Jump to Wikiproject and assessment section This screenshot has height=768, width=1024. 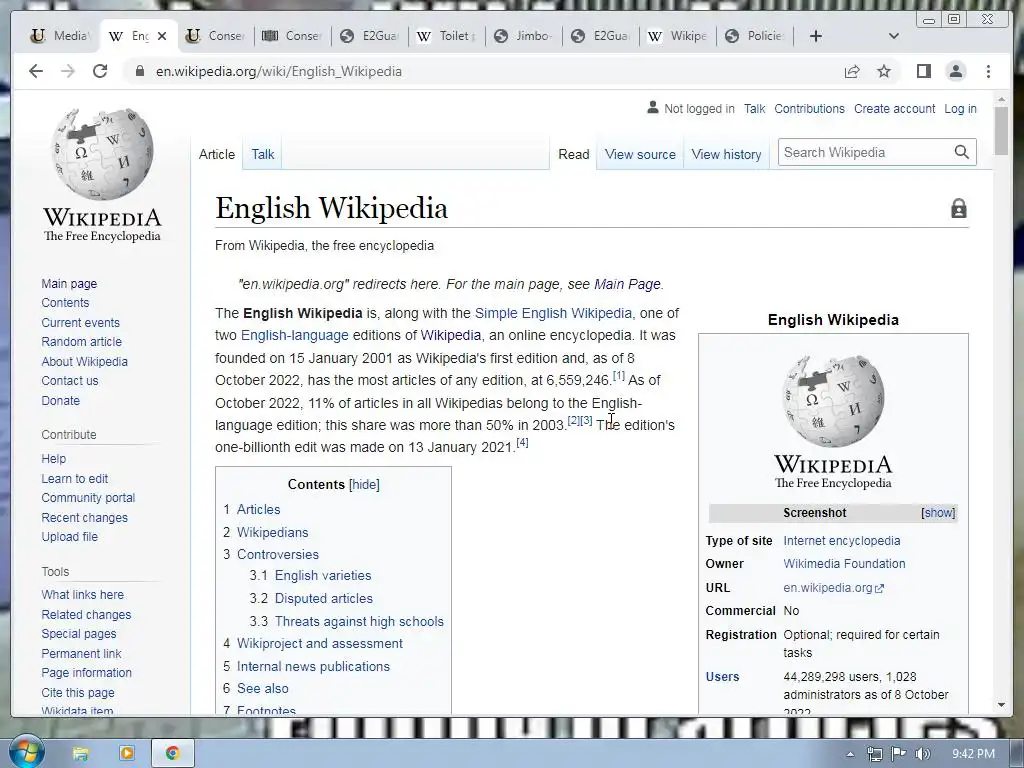[x=313, y=643]
